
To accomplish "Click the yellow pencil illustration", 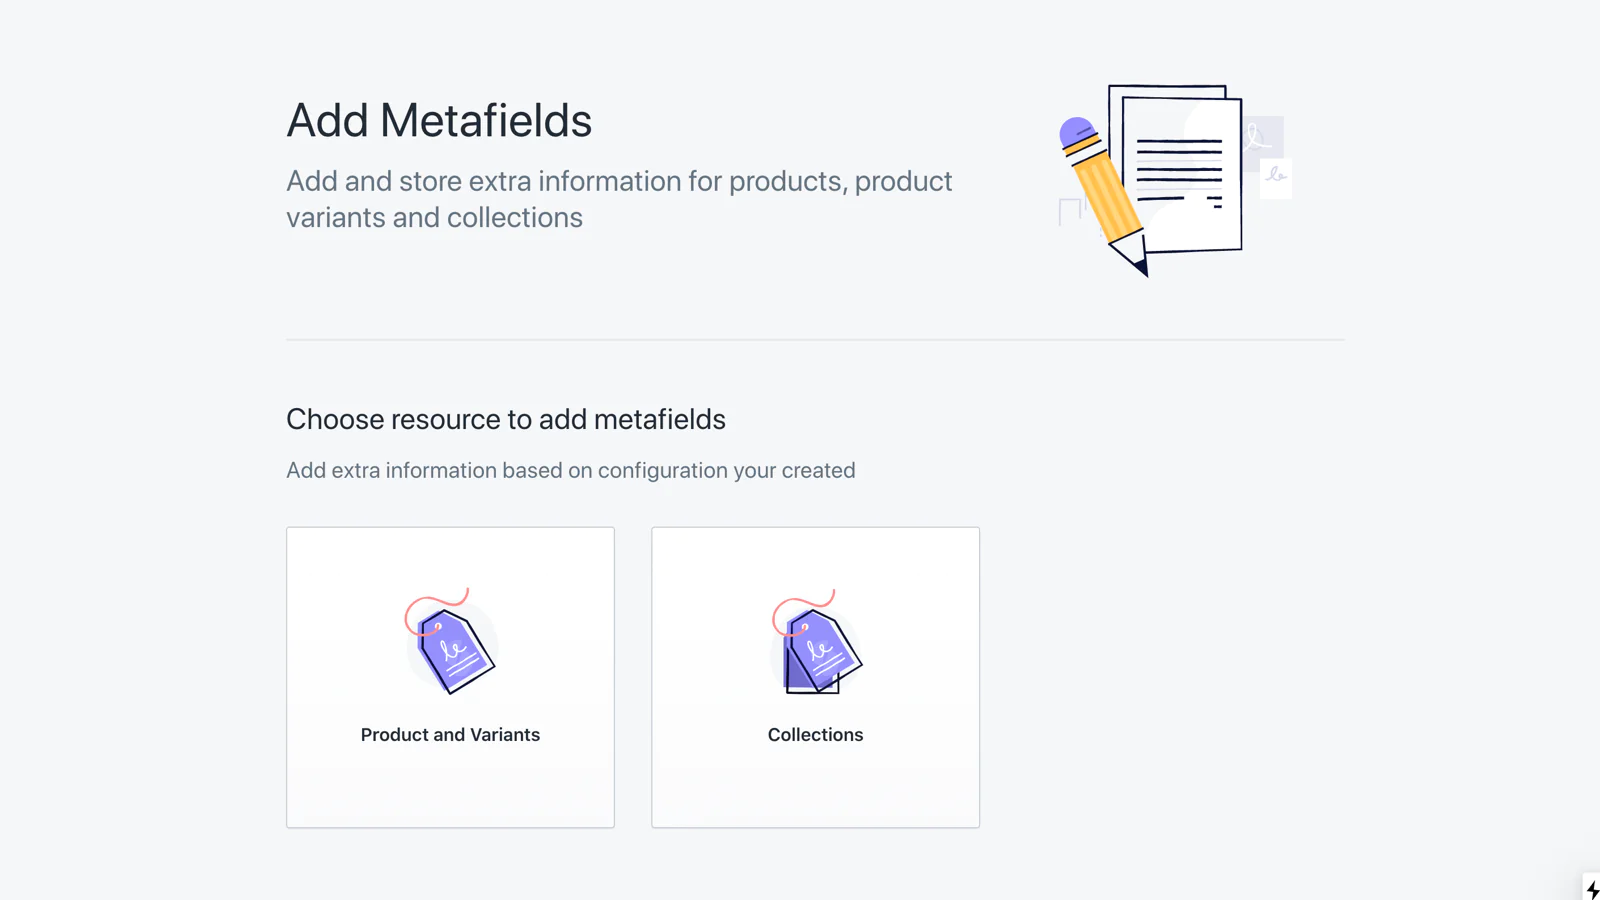I will pos(1105,190).
